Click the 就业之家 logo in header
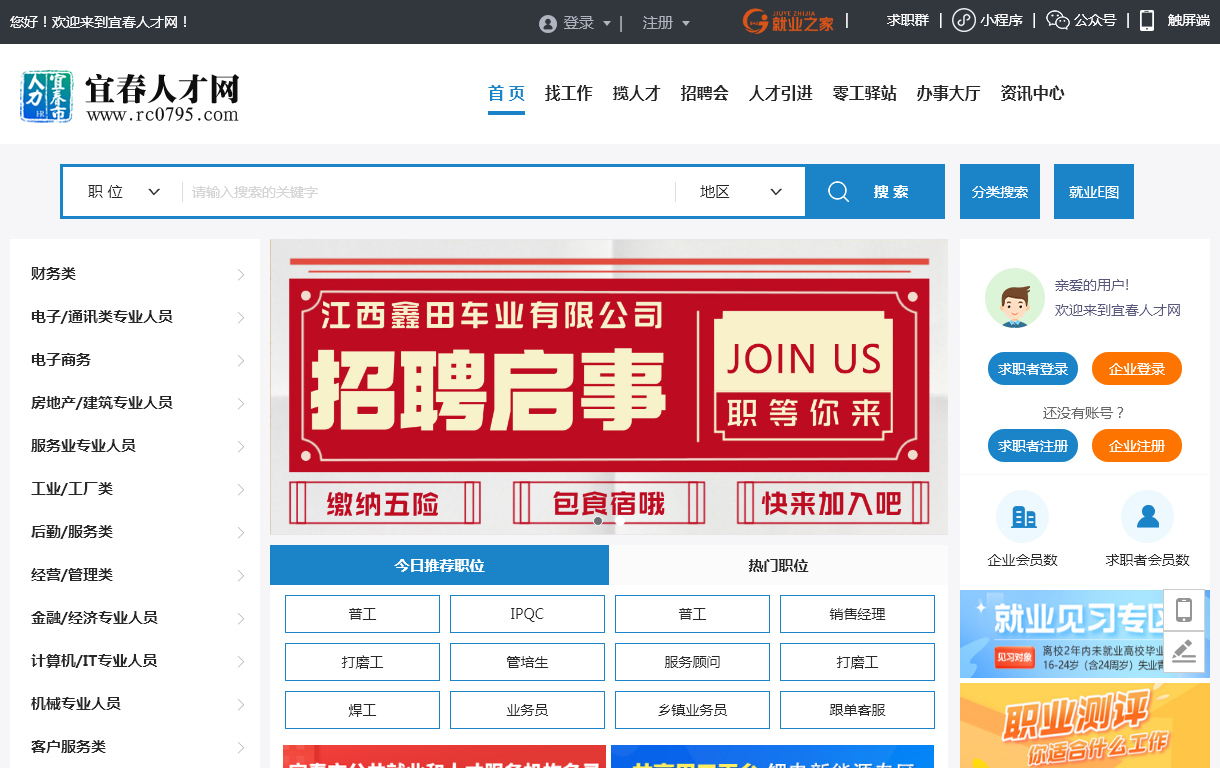Screen dimensions: 1220x768 pos(788,21)
